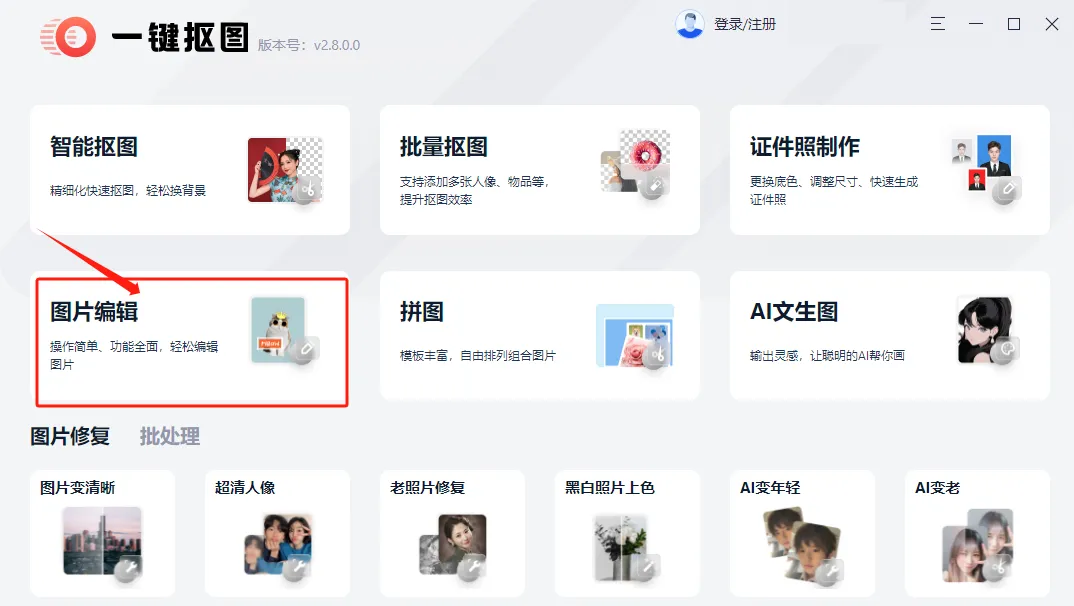The image size is (1074, 606).
Task: Launch the 超清人像 tool
Action: click(277, 533)
